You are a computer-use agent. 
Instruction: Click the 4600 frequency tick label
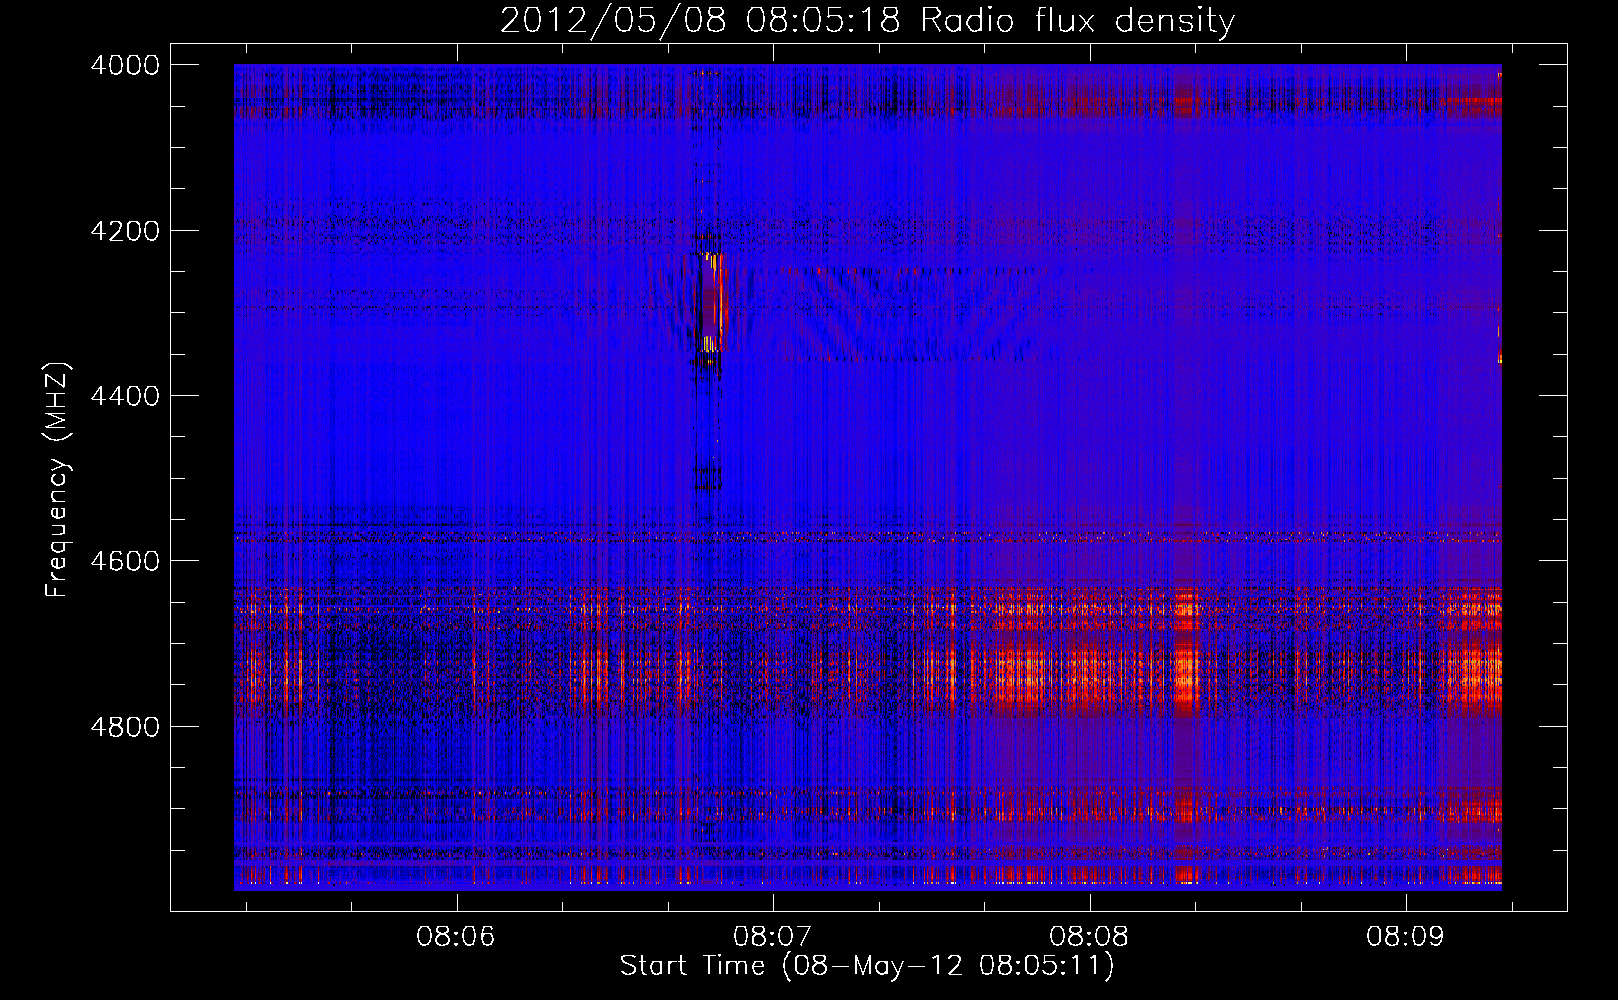125,561
